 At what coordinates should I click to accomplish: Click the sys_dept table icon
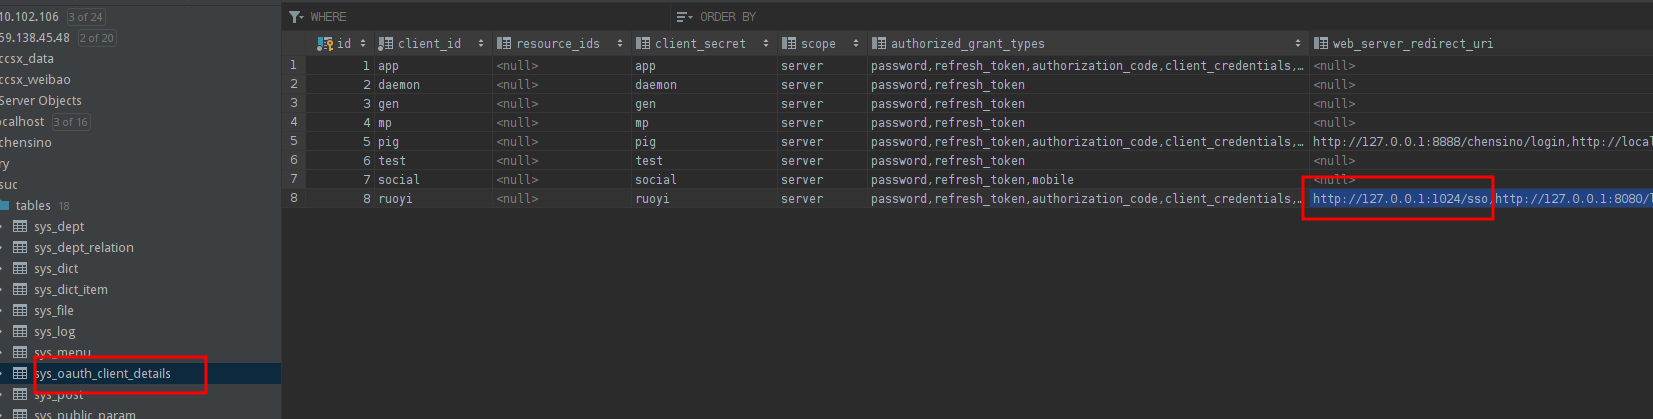pos(20,227)
